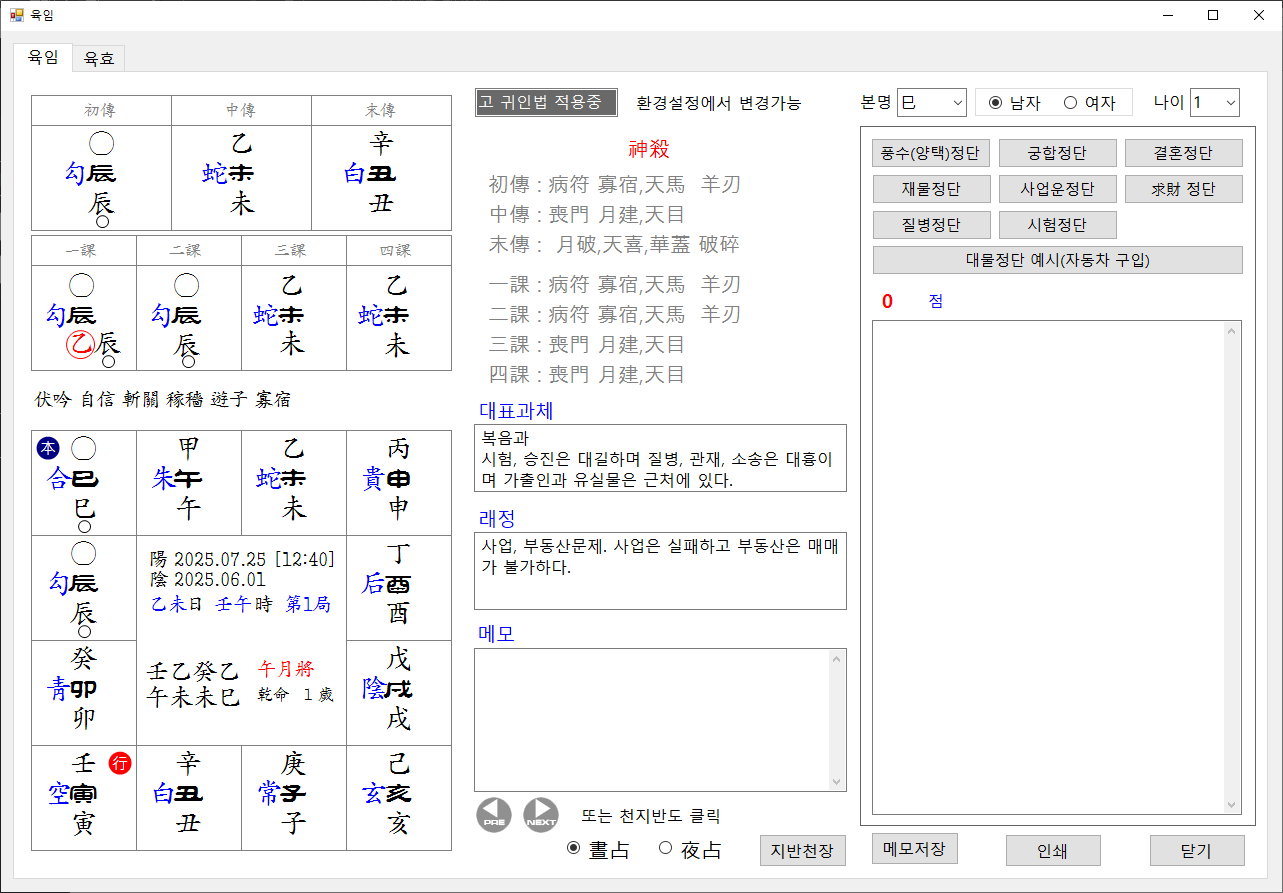Screen dimensions: 1283x893
Task: Click the NEXT arrow icon
Action: (x=541, y=815)
